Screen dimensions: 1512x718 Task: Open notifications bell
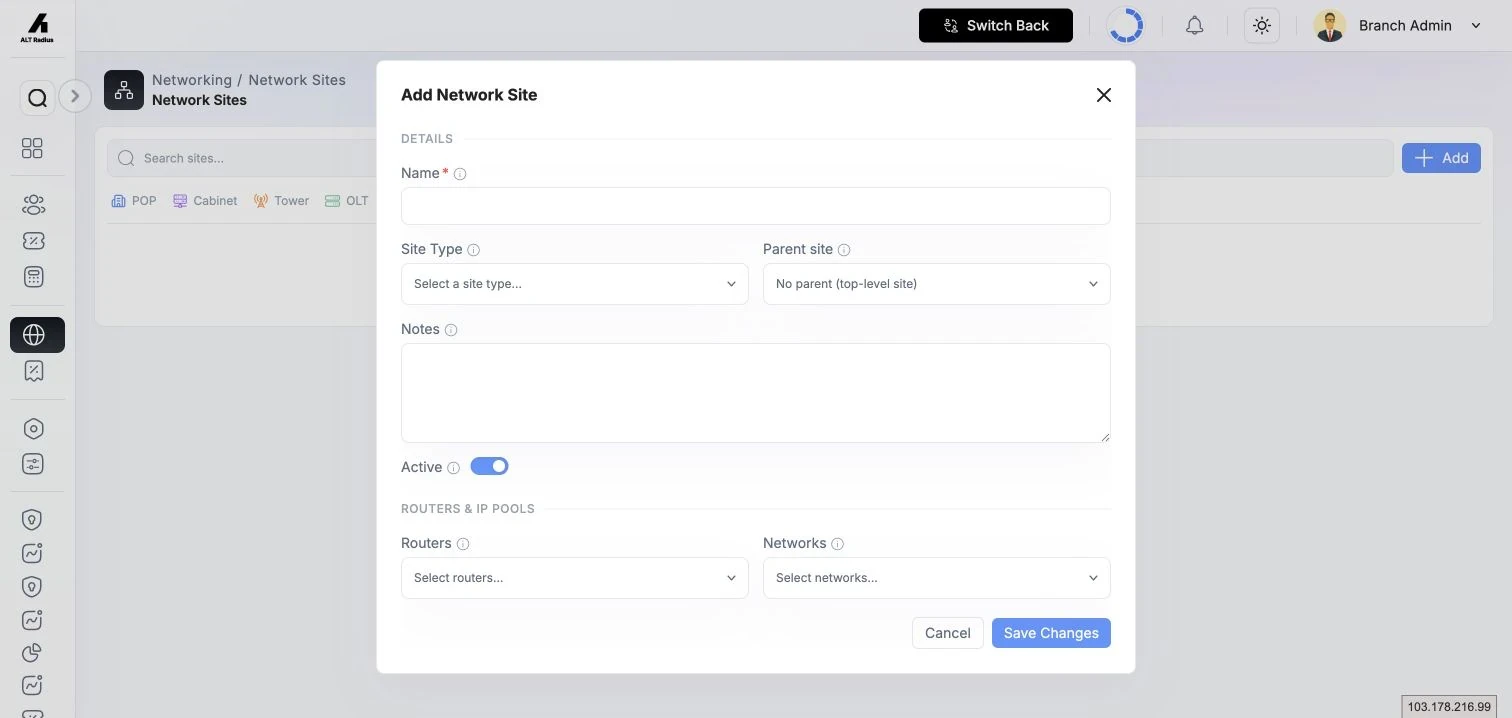[x=1194, y=26]
